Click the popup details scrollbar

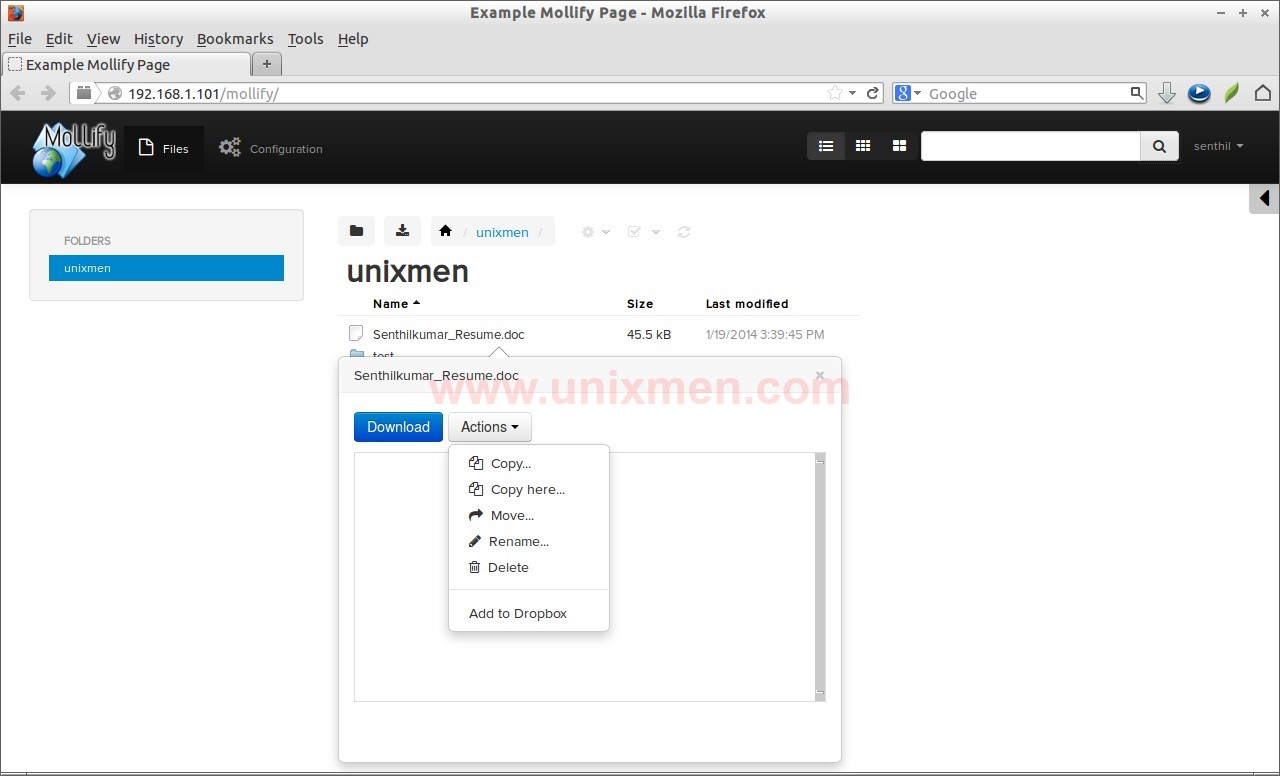coord(820,577)
